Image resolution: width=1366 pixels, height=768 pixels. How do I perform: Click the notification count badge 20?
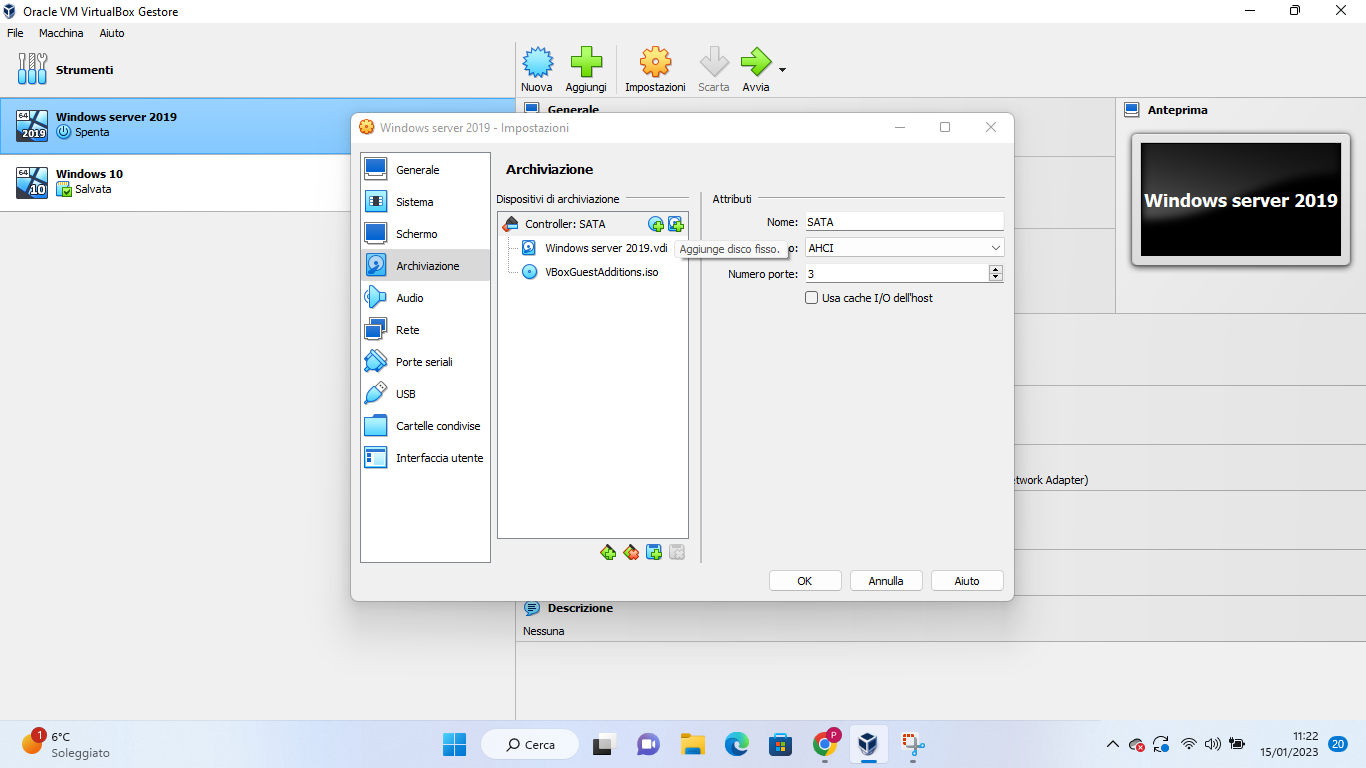(x=1338, y=743)
